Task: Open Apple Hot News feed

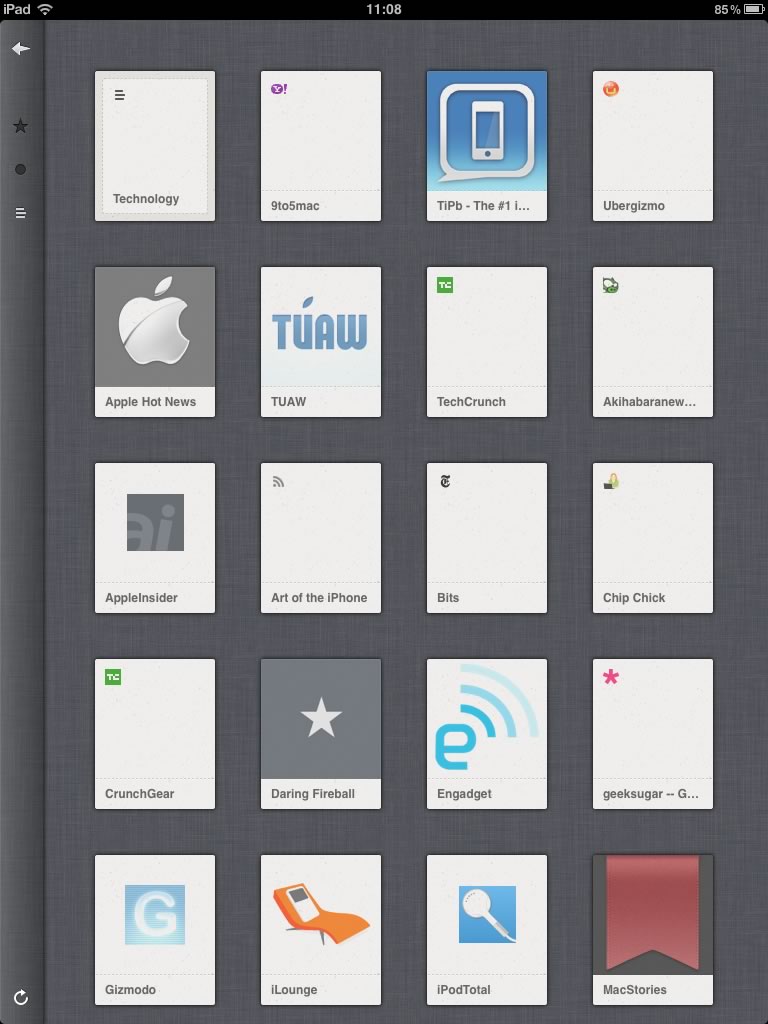Action: [155, 342]
